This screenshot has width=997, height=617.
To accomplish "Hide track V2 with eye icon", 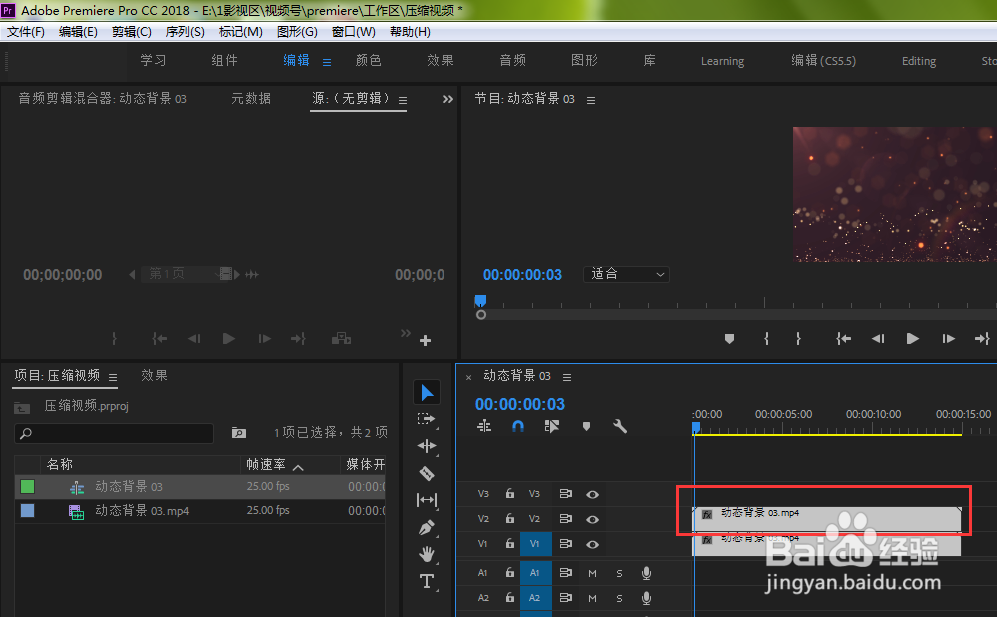I will [592, 519].
